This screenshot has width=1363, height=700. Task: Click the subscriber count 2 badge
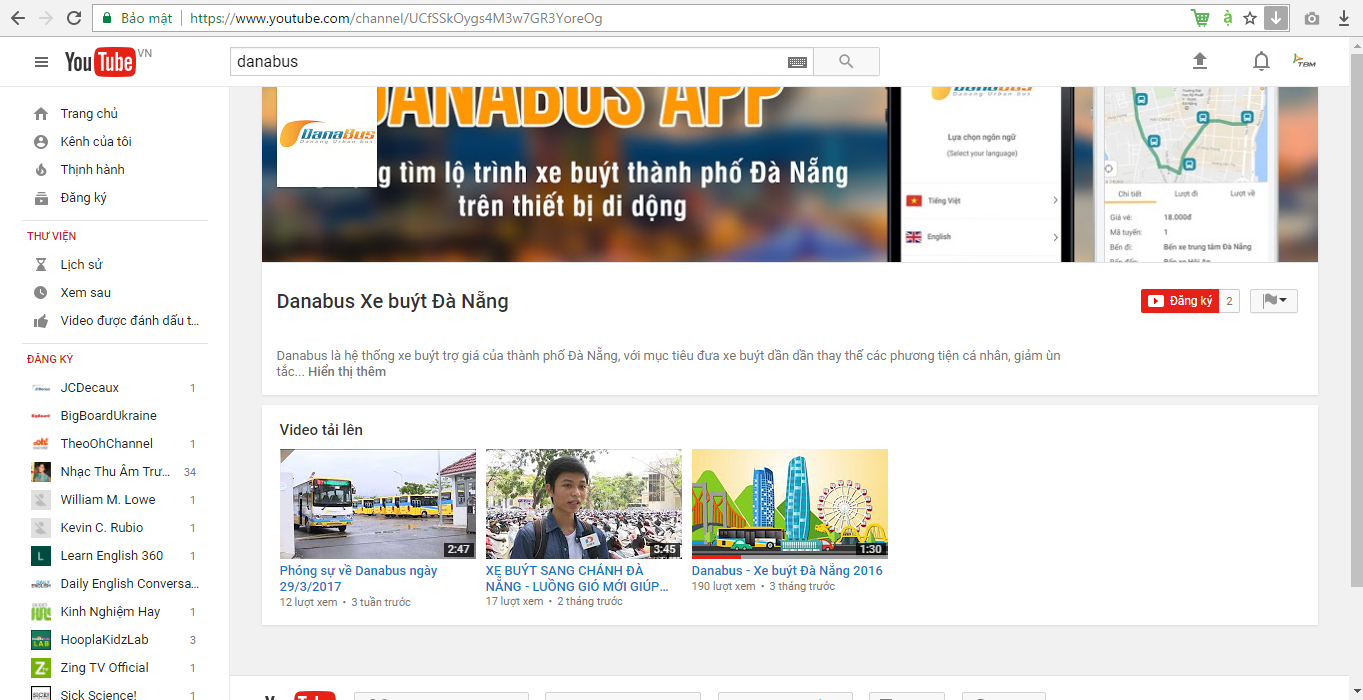pyautogui.click(x=1229, y=301)
